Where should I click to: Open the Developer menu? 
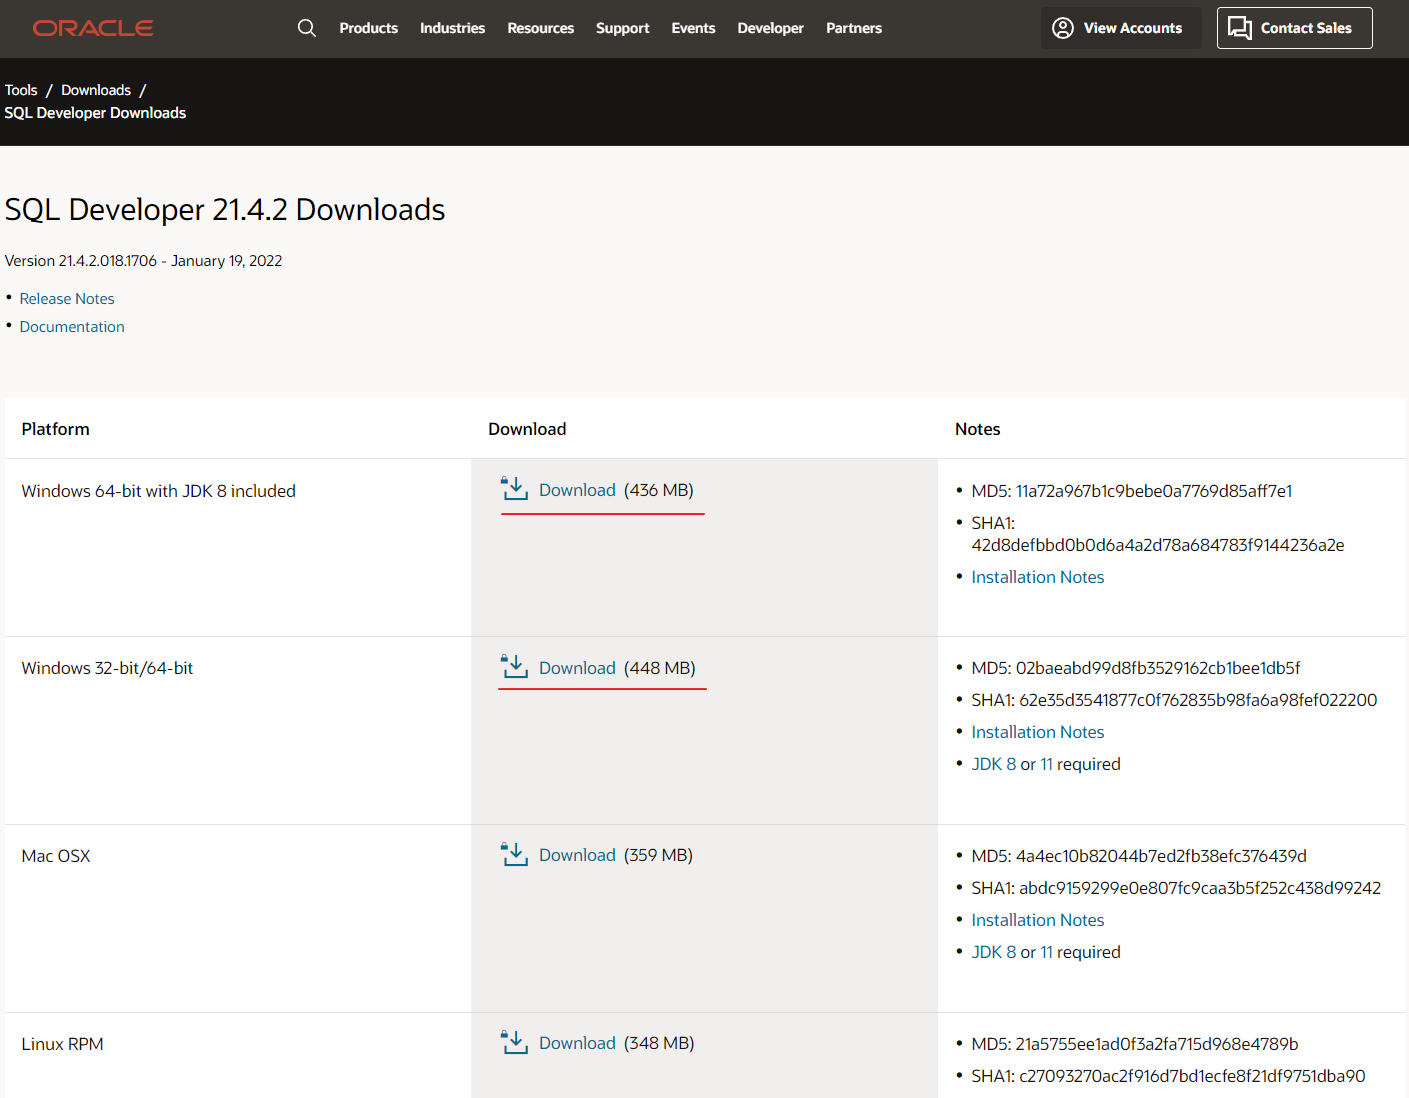770,28
